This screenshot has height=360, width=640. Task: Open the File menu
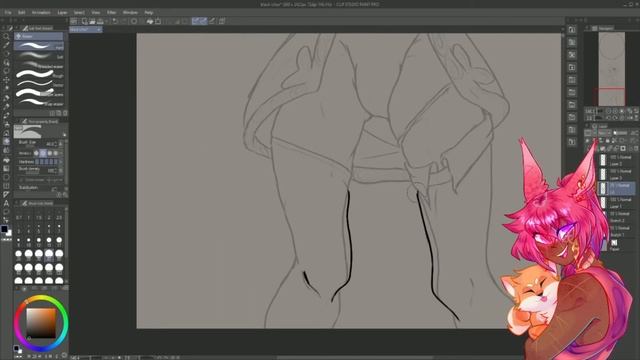pos(8,13)
